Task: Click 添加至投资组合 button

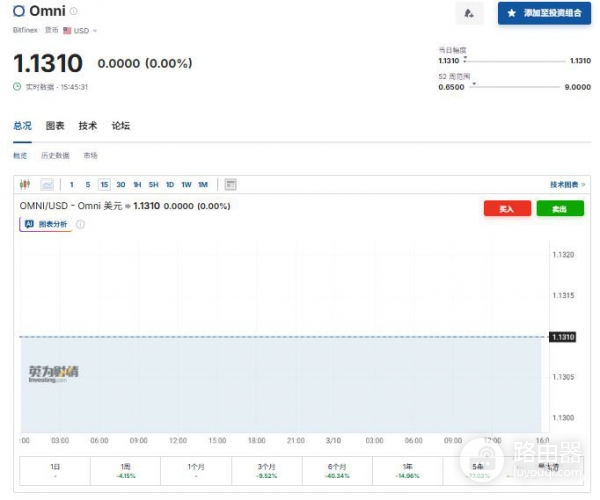Action: pos(544,13)
